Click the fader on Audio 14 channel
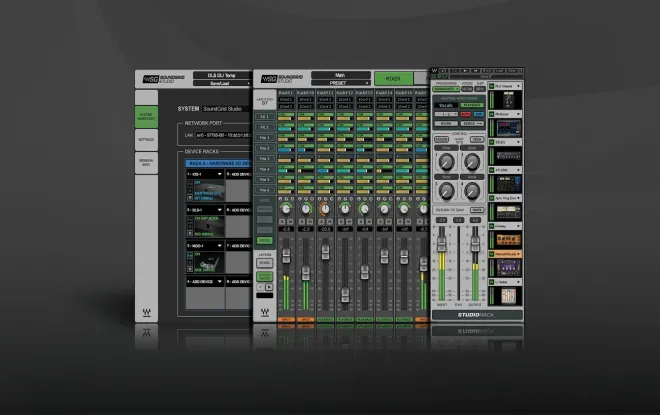The width and height of the screenshot is (660, 415). pyautogui.click(x=384, y=256)
